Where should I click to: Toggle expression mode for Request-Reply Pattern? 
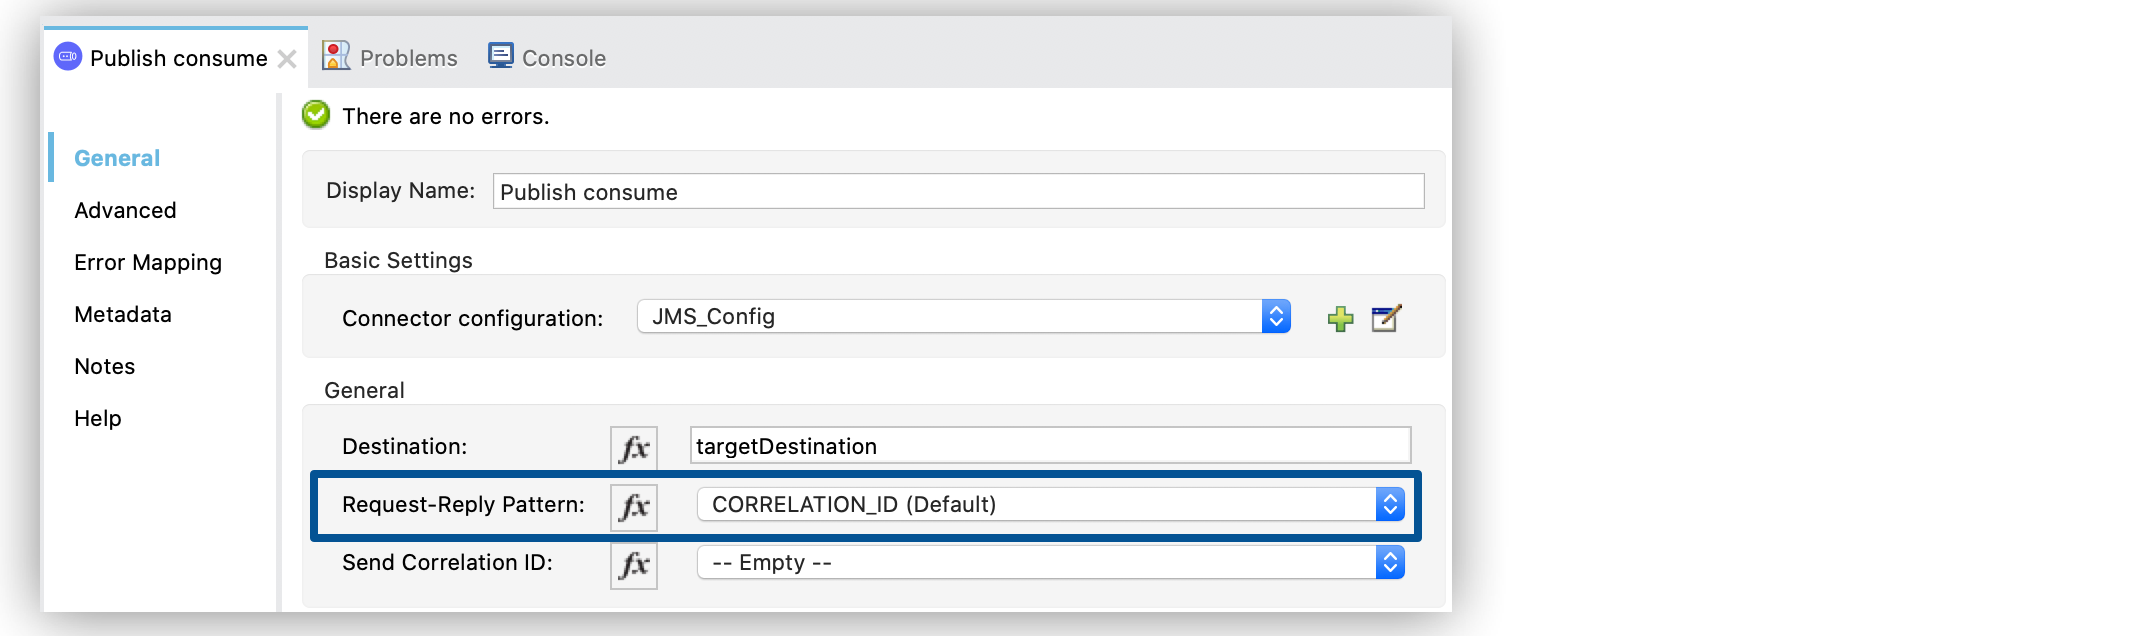point(634,507)
